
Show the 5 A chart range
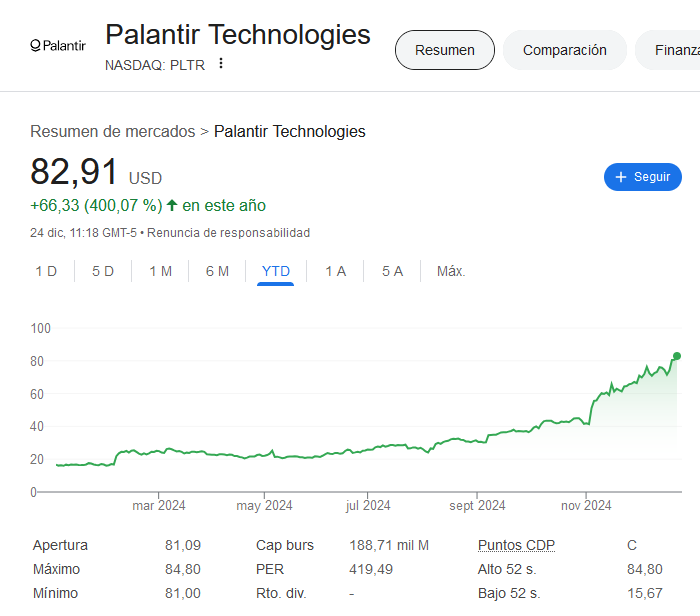[x=392, y=271]
